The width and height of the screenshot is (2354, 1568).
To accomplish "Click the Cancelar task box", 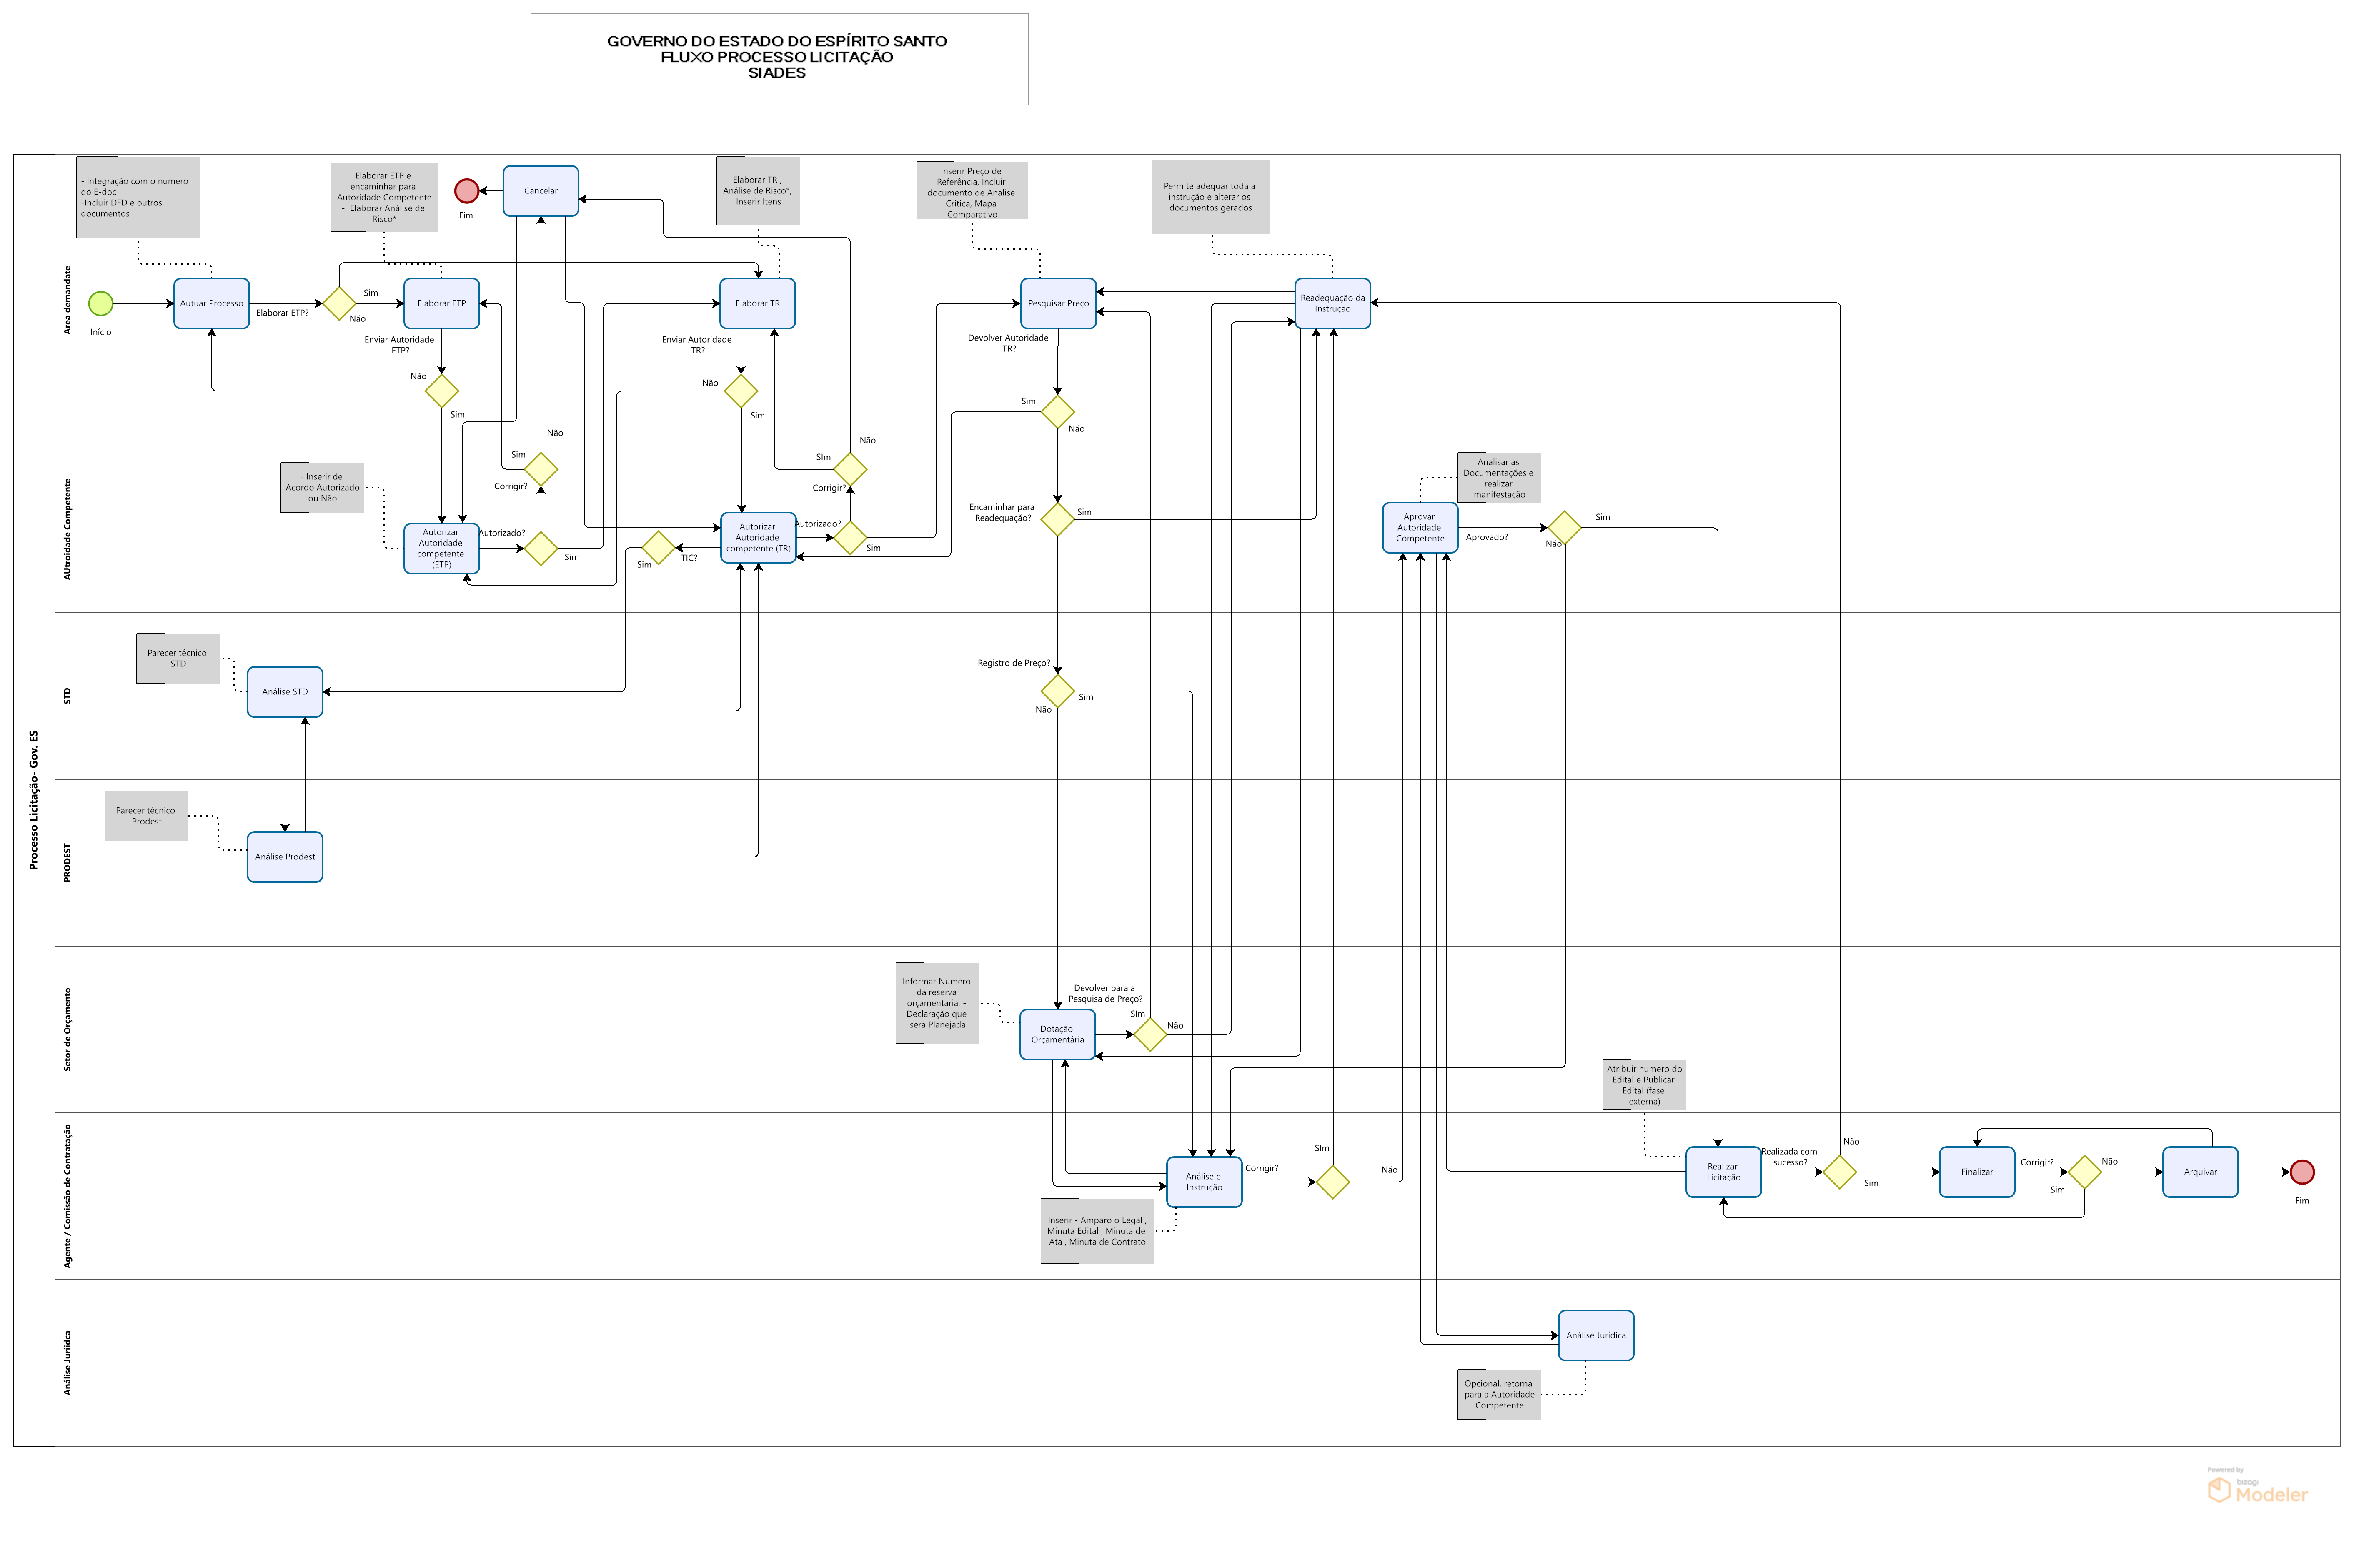I will [541, 190].
